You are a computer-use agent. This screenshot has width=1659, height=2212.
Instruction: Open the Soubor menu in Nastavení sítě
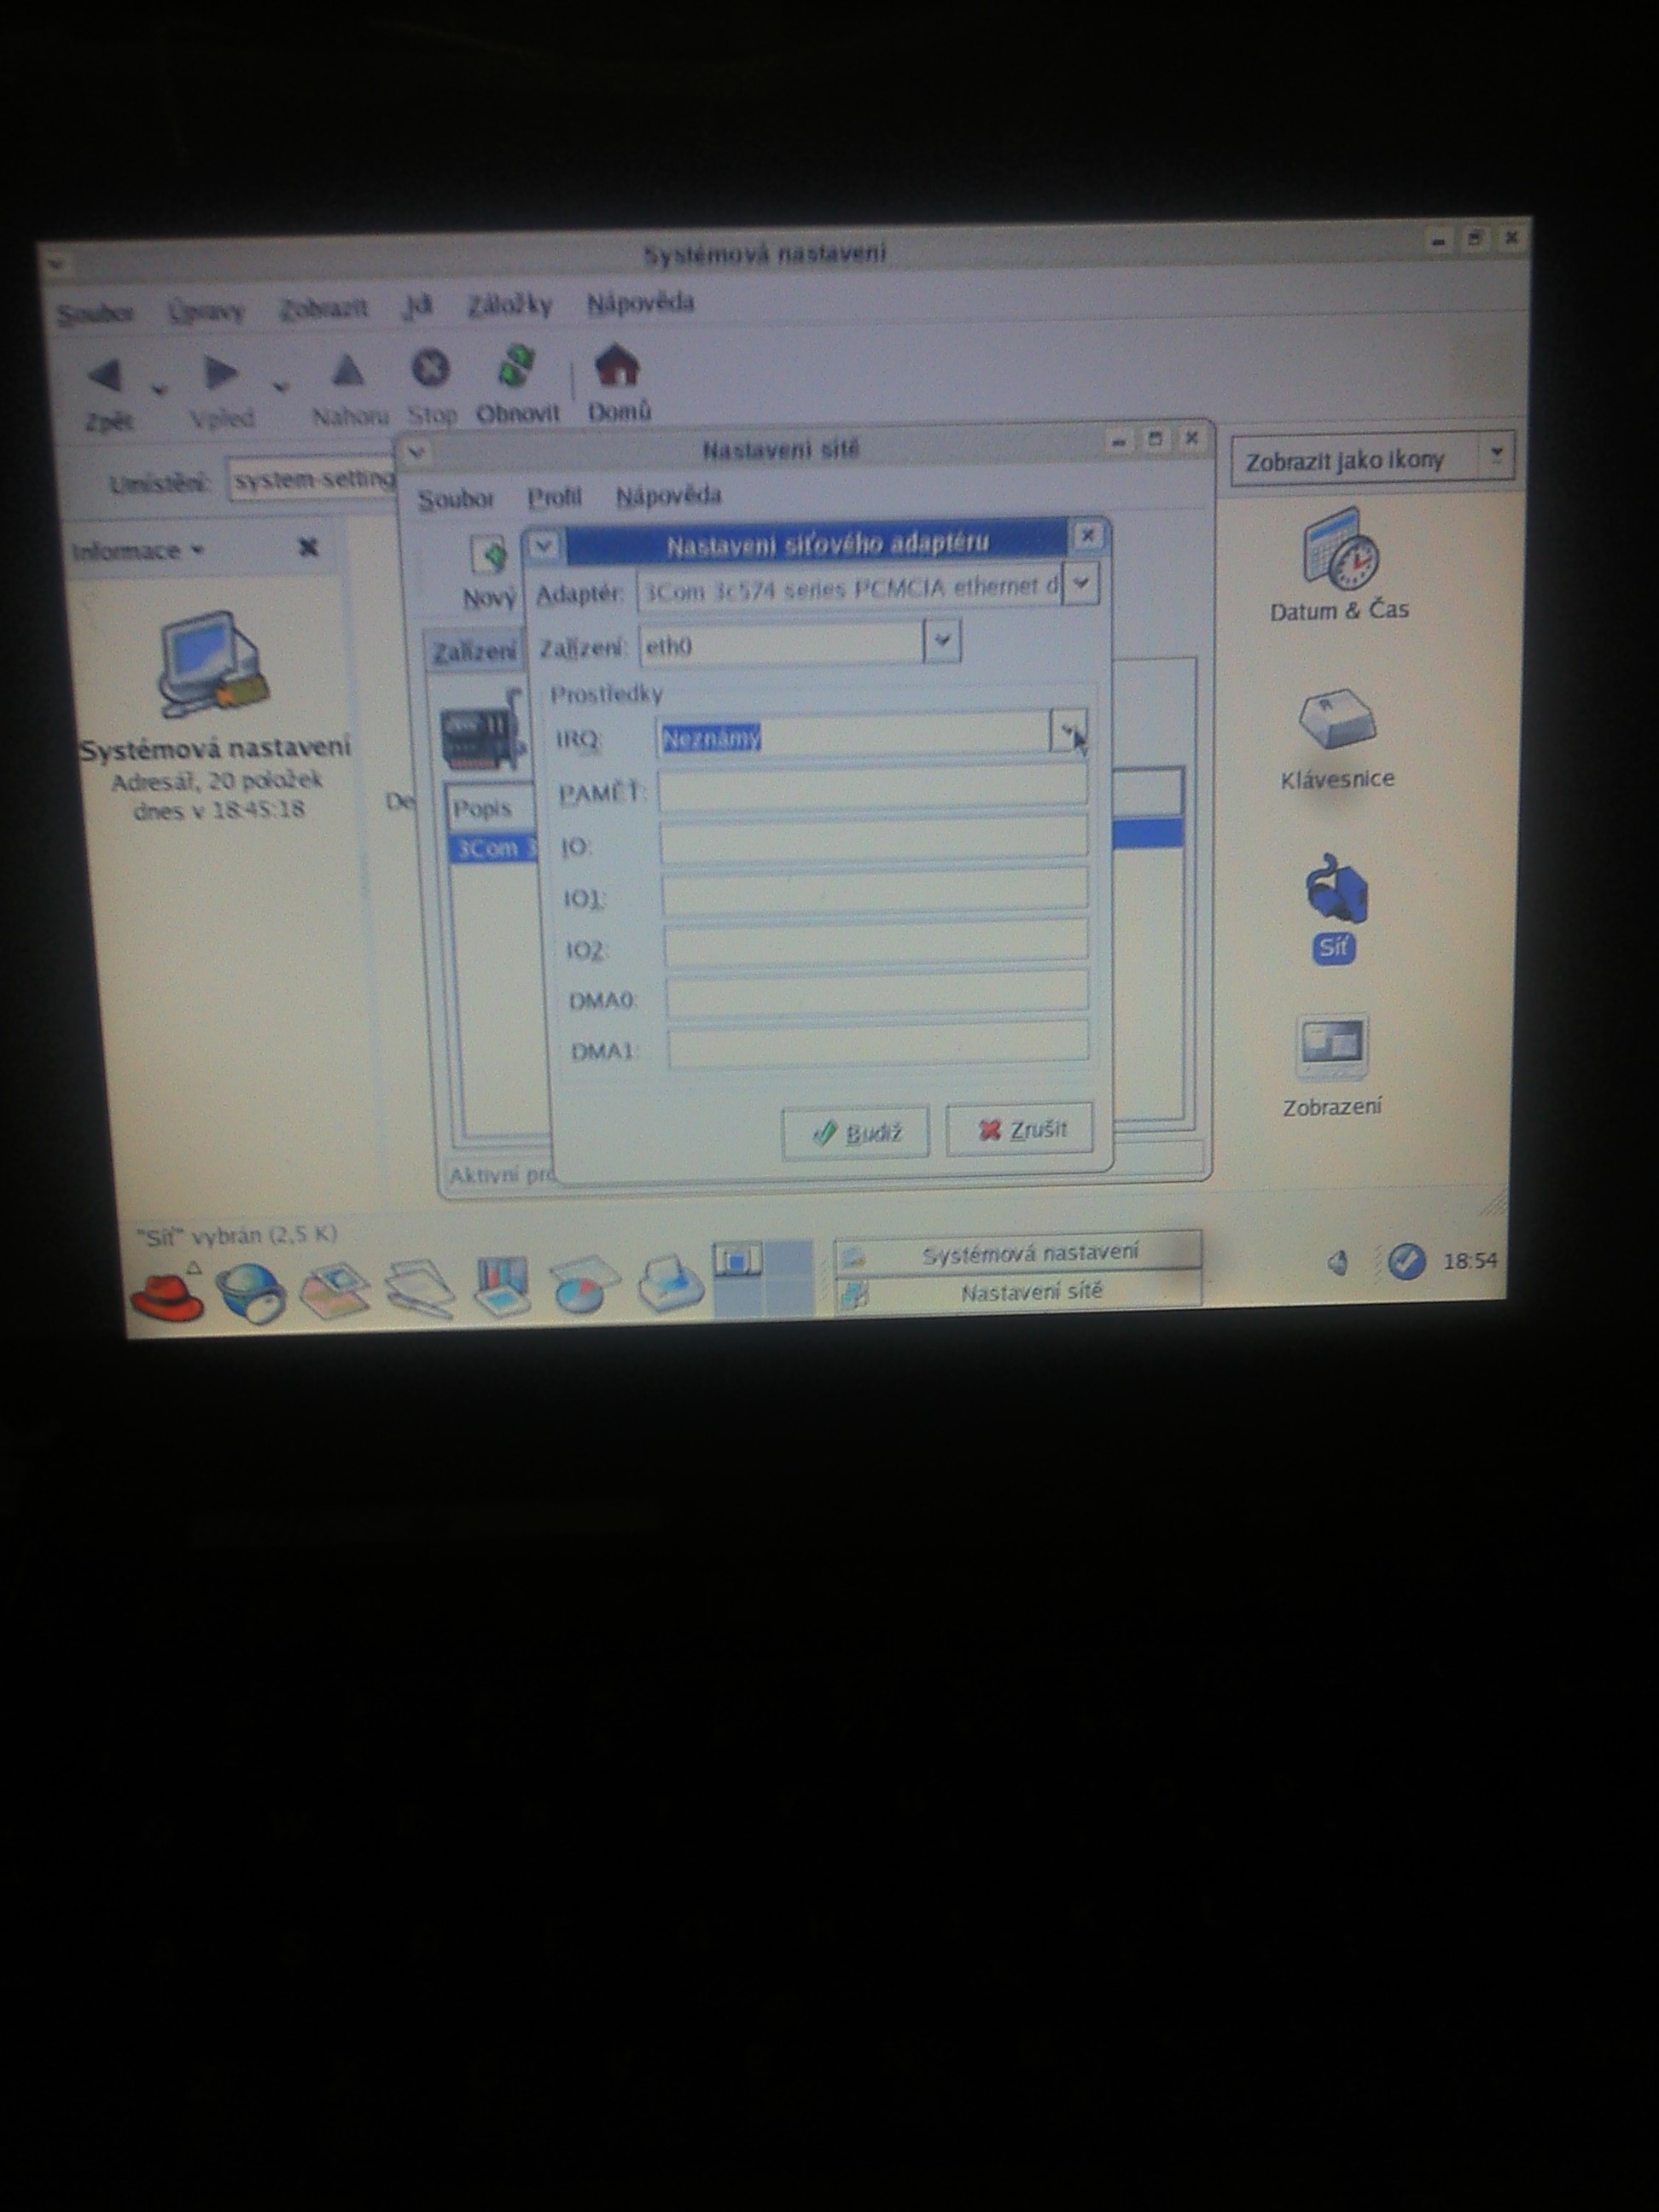point(456,498)
